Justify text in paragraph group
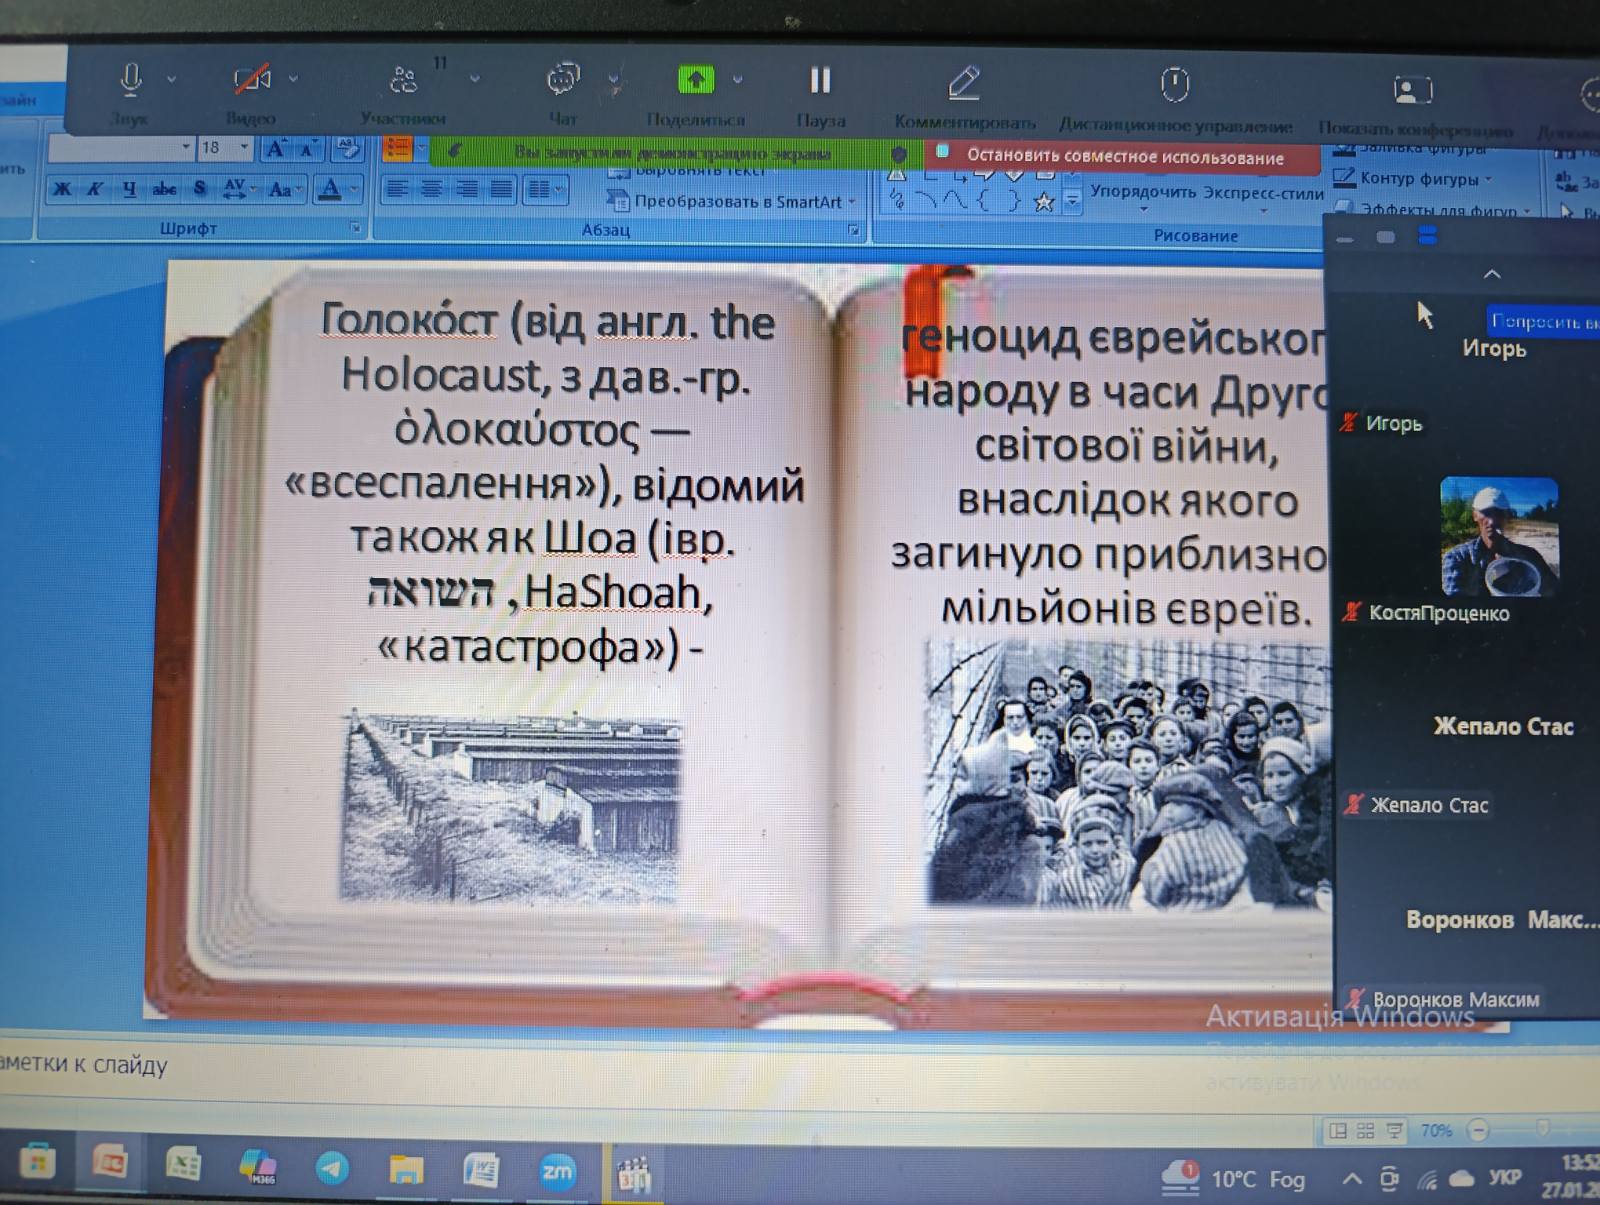This screenshot has height=1205, width=1600. tap(501, 188)
